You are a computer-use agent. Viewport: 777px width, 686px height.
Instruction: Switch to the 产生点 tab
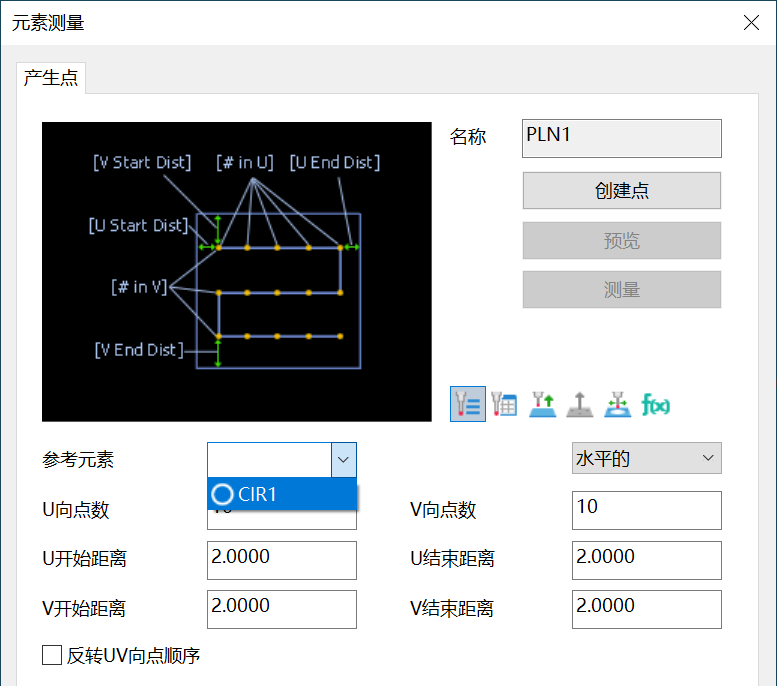[51, 77]
